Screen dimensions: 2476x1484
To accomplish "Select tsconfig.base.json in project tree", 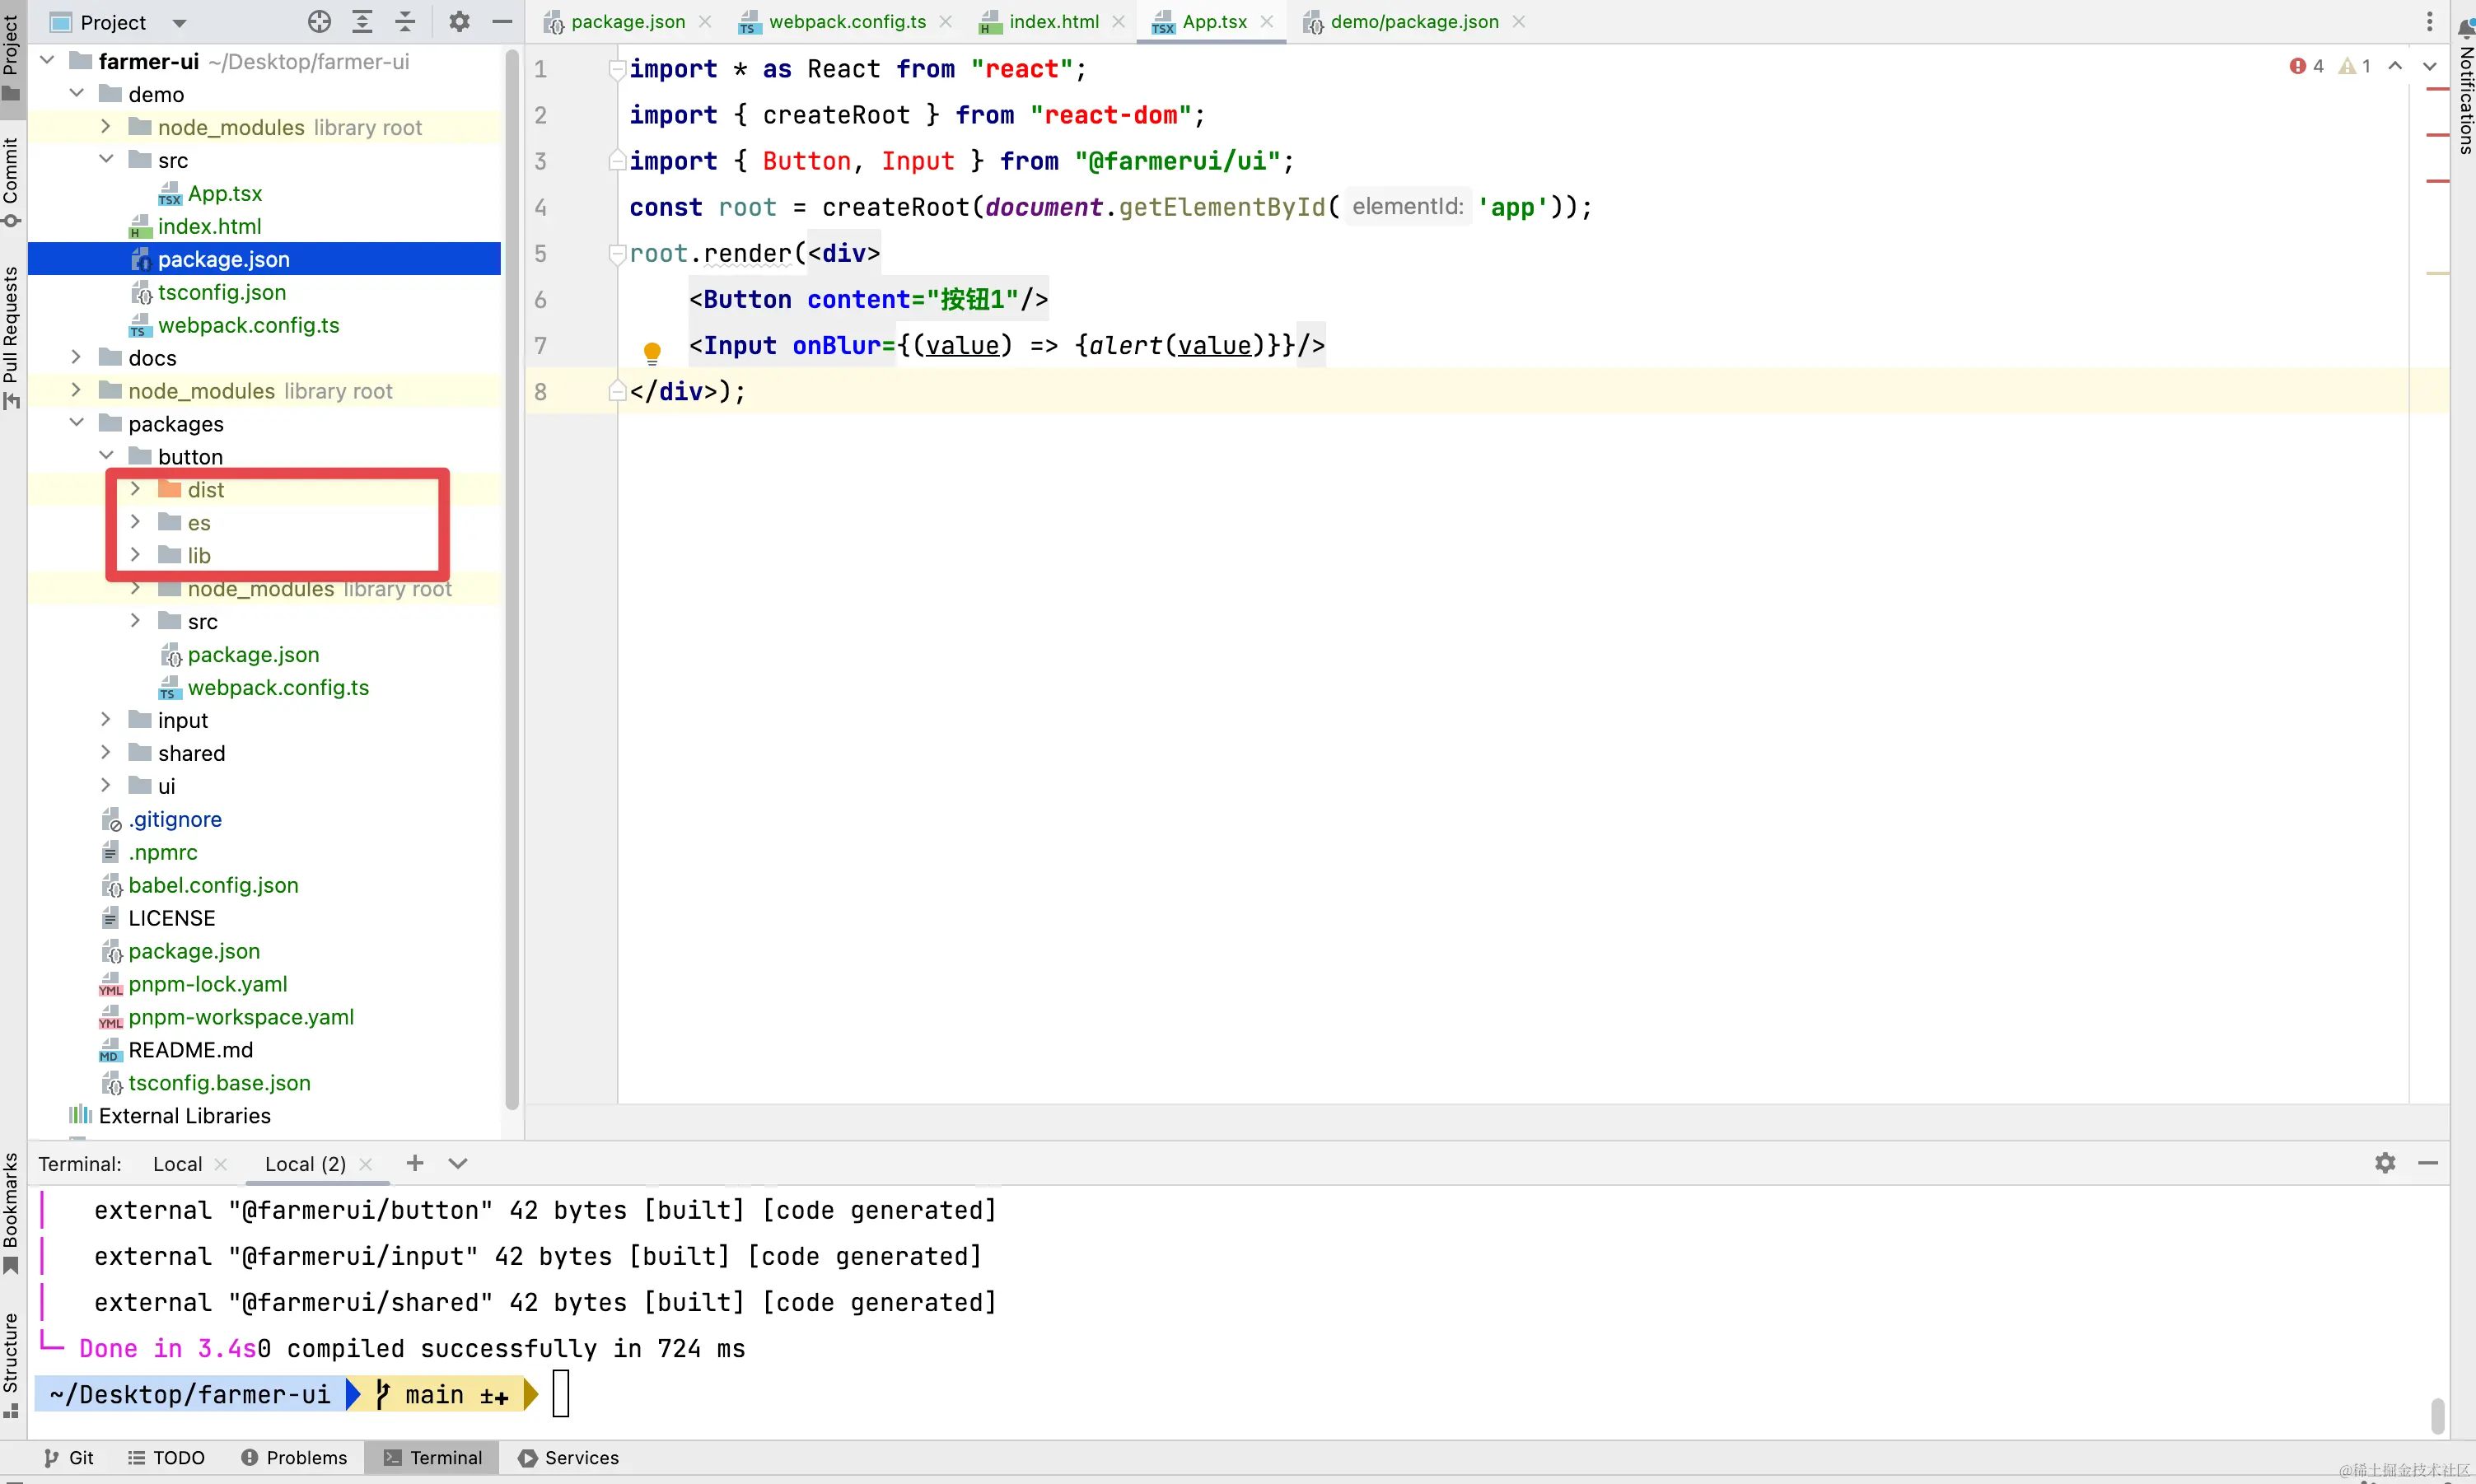I will pyautogui.click(x=219, y=1083).
